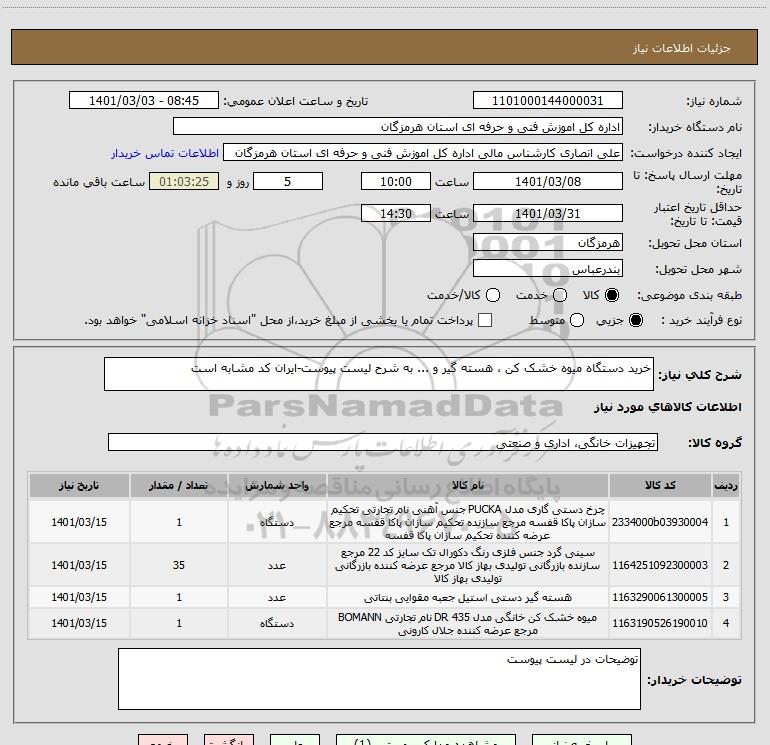
Task: Select the کالا radio button
Action: click(612, 295)
